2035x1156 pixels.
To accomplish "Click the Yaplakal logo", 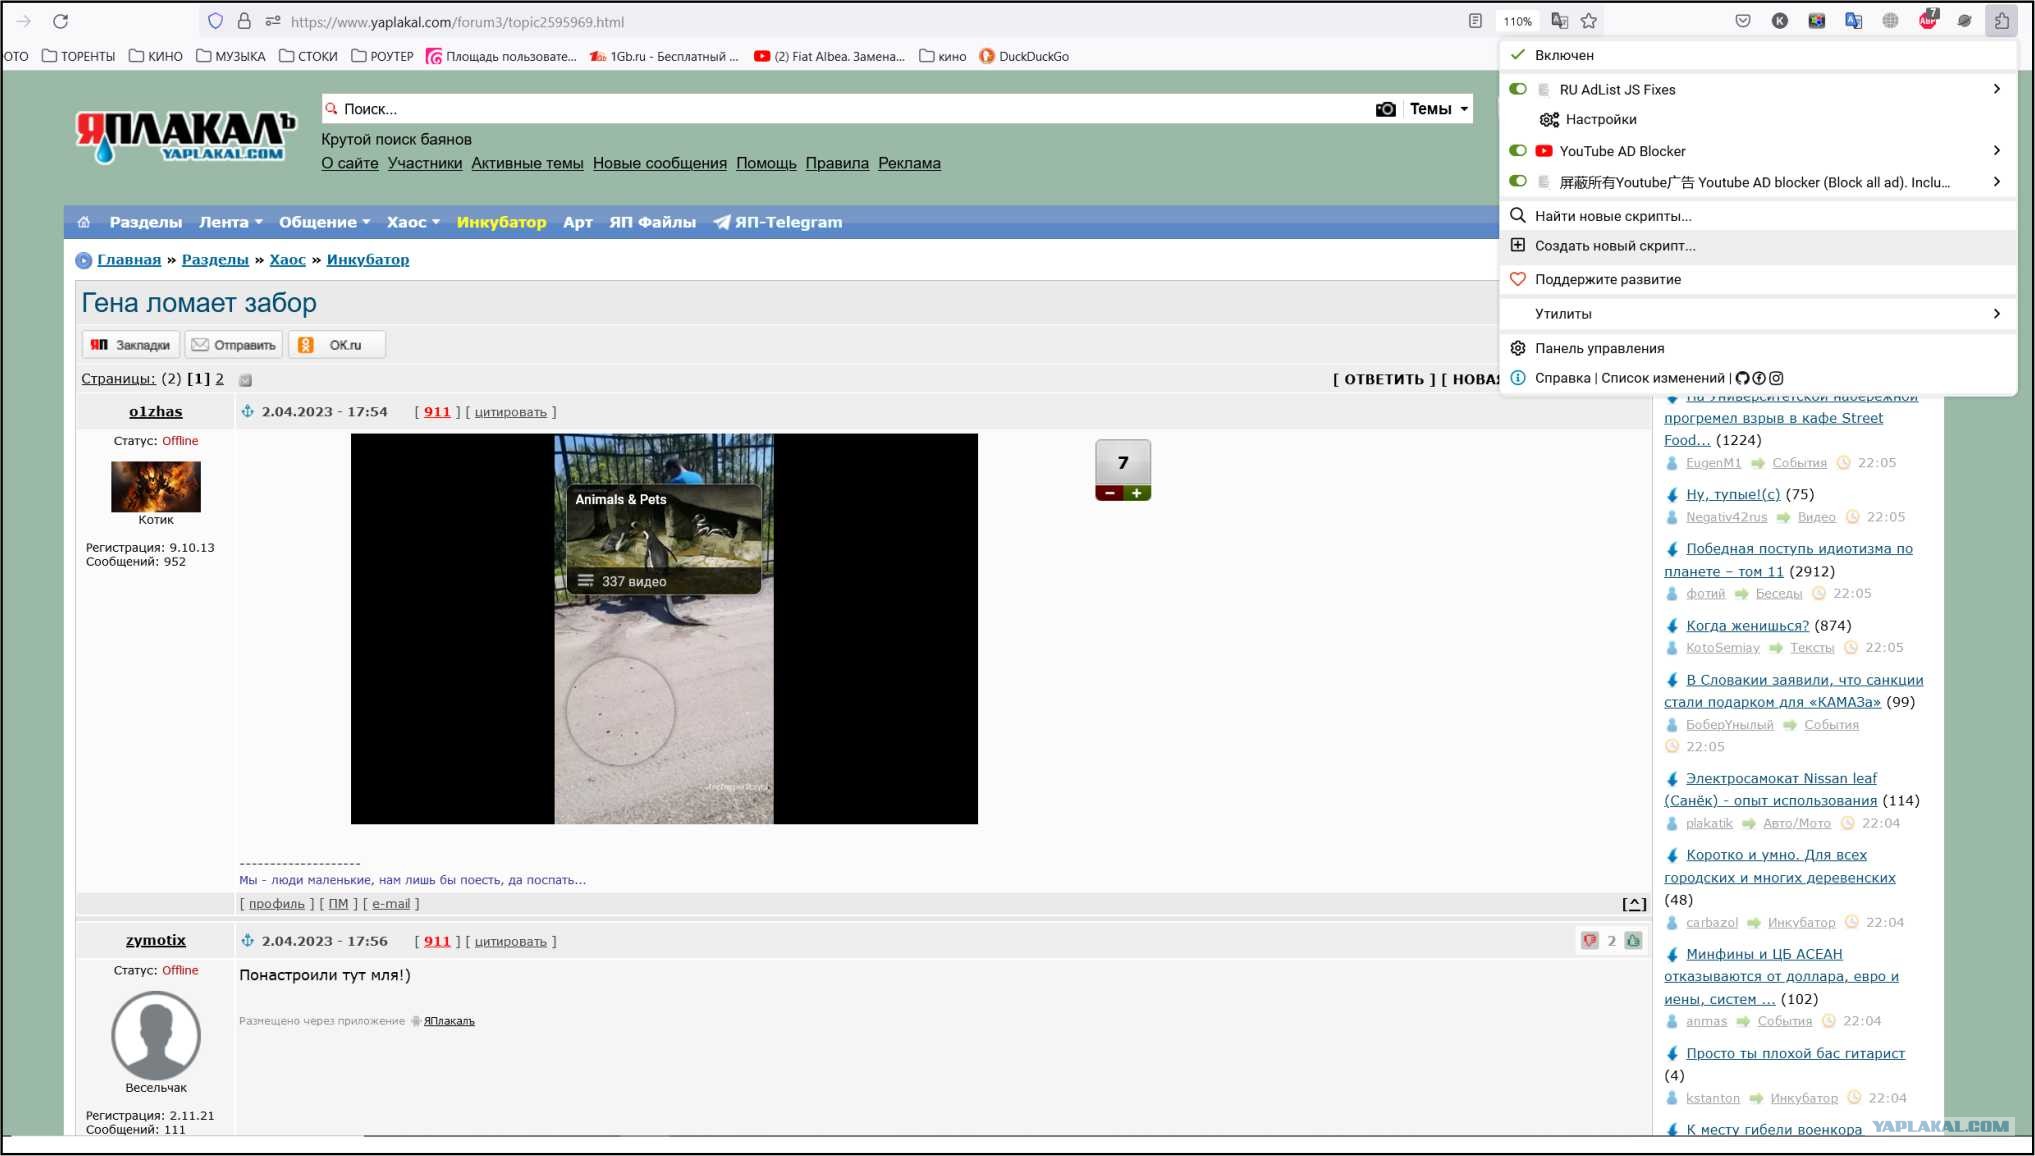I will (186, 136).
